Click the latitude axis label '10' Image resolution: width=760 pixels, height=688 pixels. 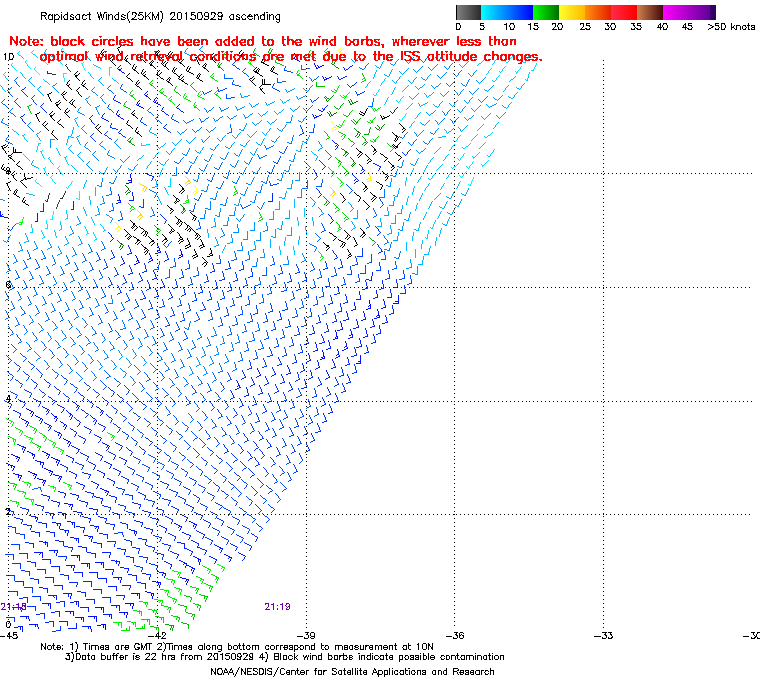pyautogui.click(x=8, y=57)
